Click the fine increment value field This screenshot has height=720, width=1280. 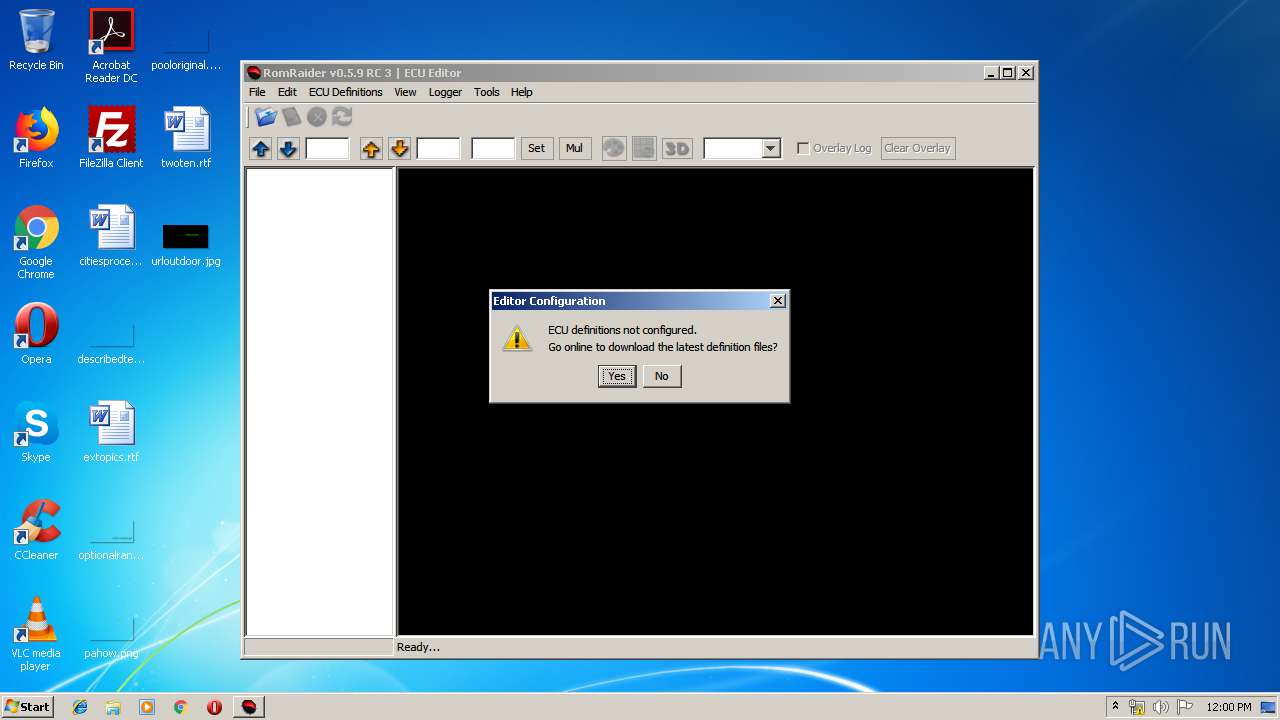[327, 148]
